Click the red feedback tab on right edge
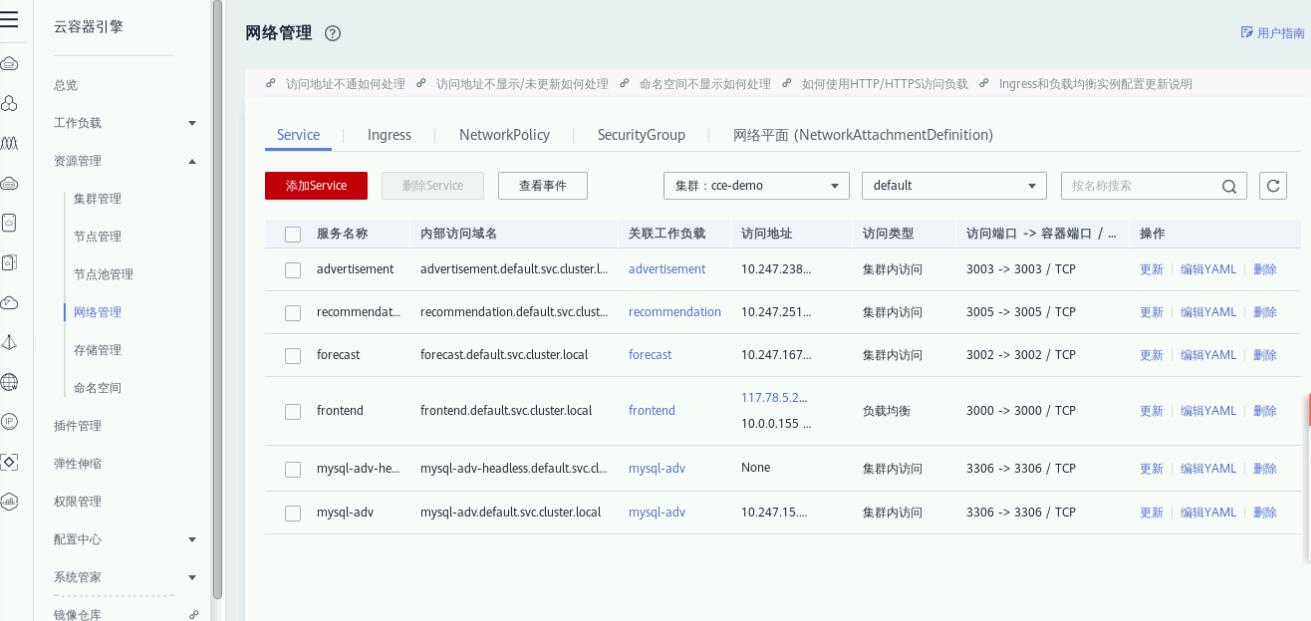Screen dimensions: 1311x621 click(1308, 411)
